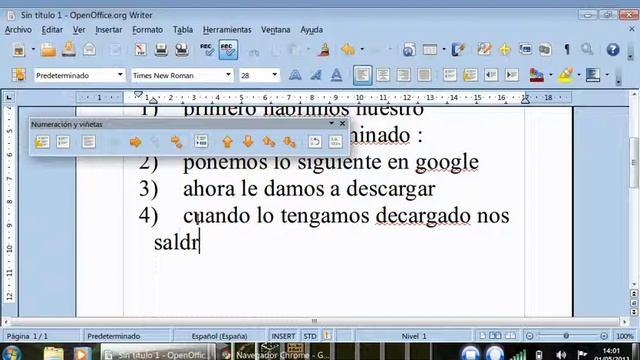Click the 100% zoom value

tap(624, 336)
